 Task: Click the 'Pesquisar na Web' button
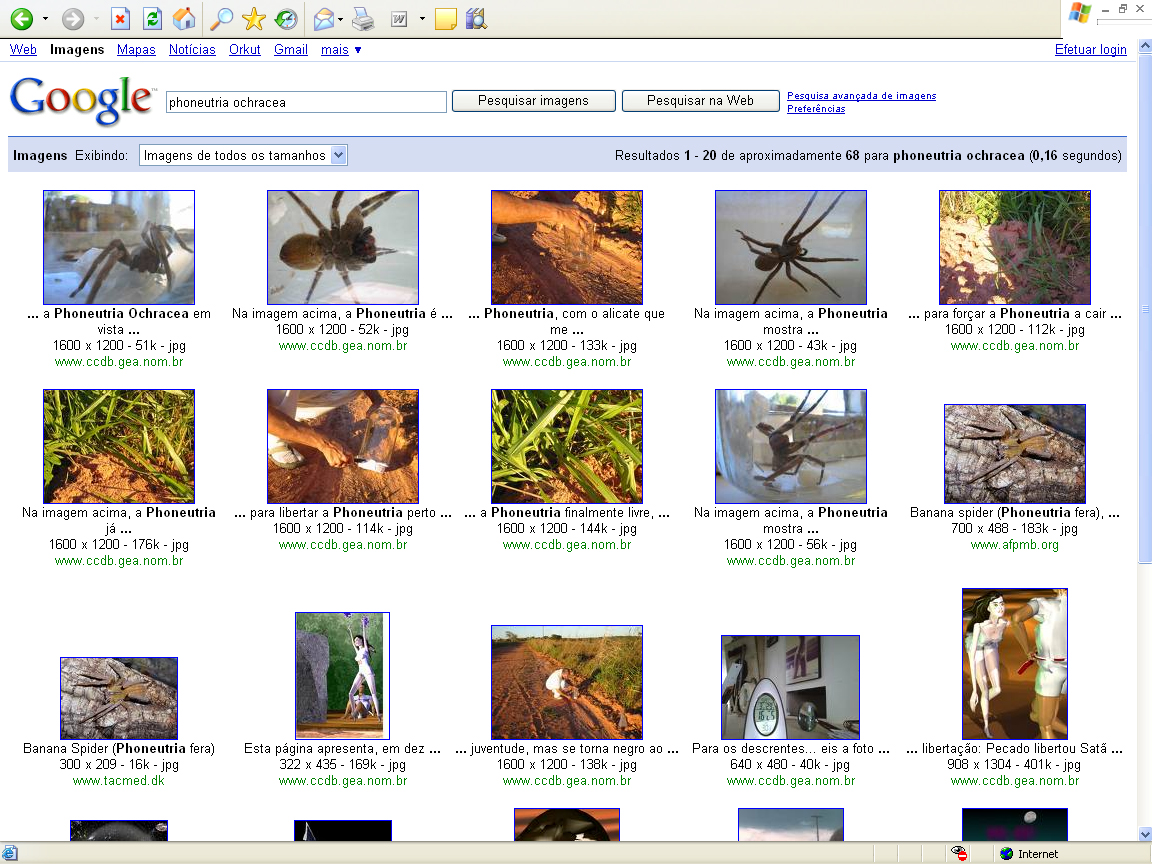point(700,101)
